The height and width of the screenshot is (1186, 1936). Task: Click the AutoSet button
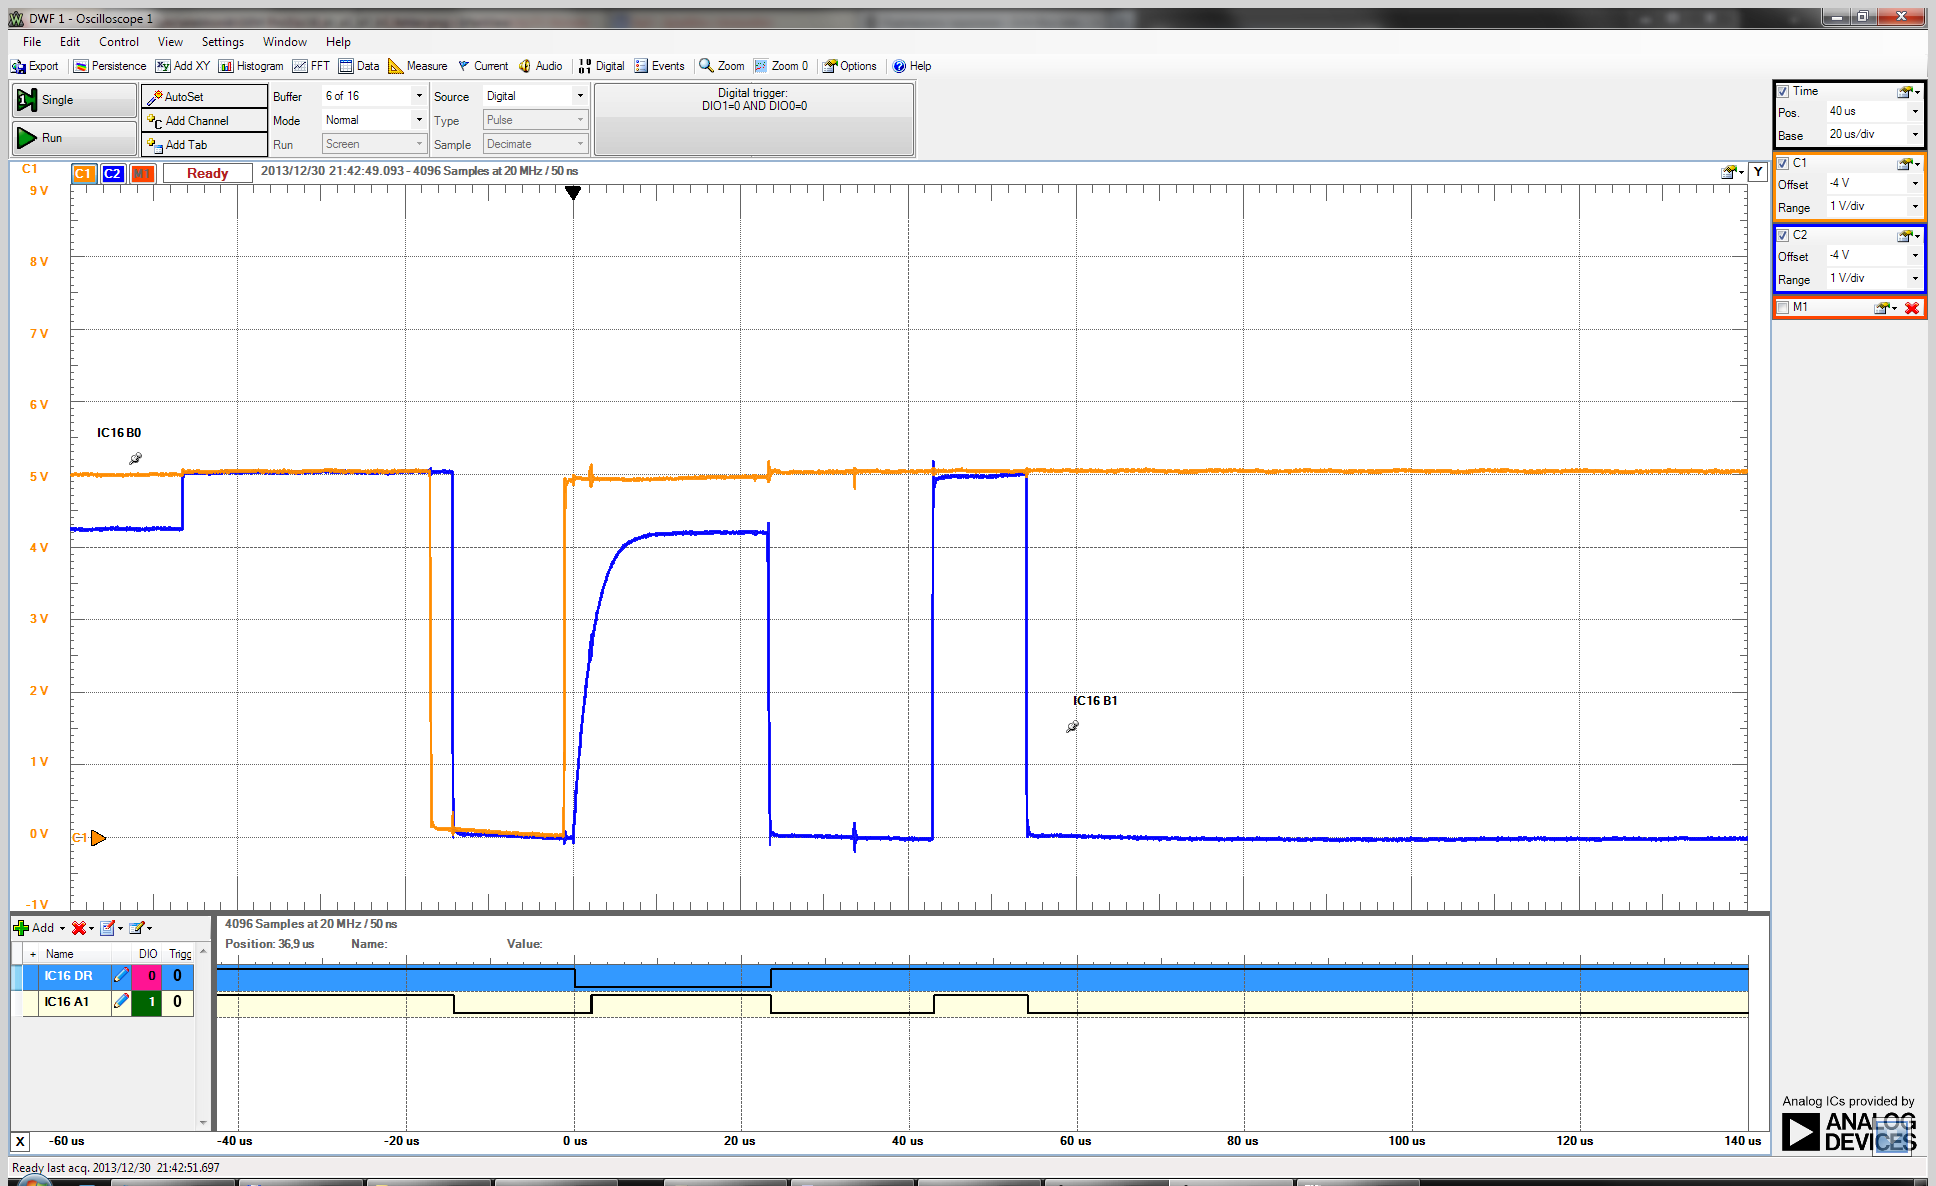pos(204,96)
